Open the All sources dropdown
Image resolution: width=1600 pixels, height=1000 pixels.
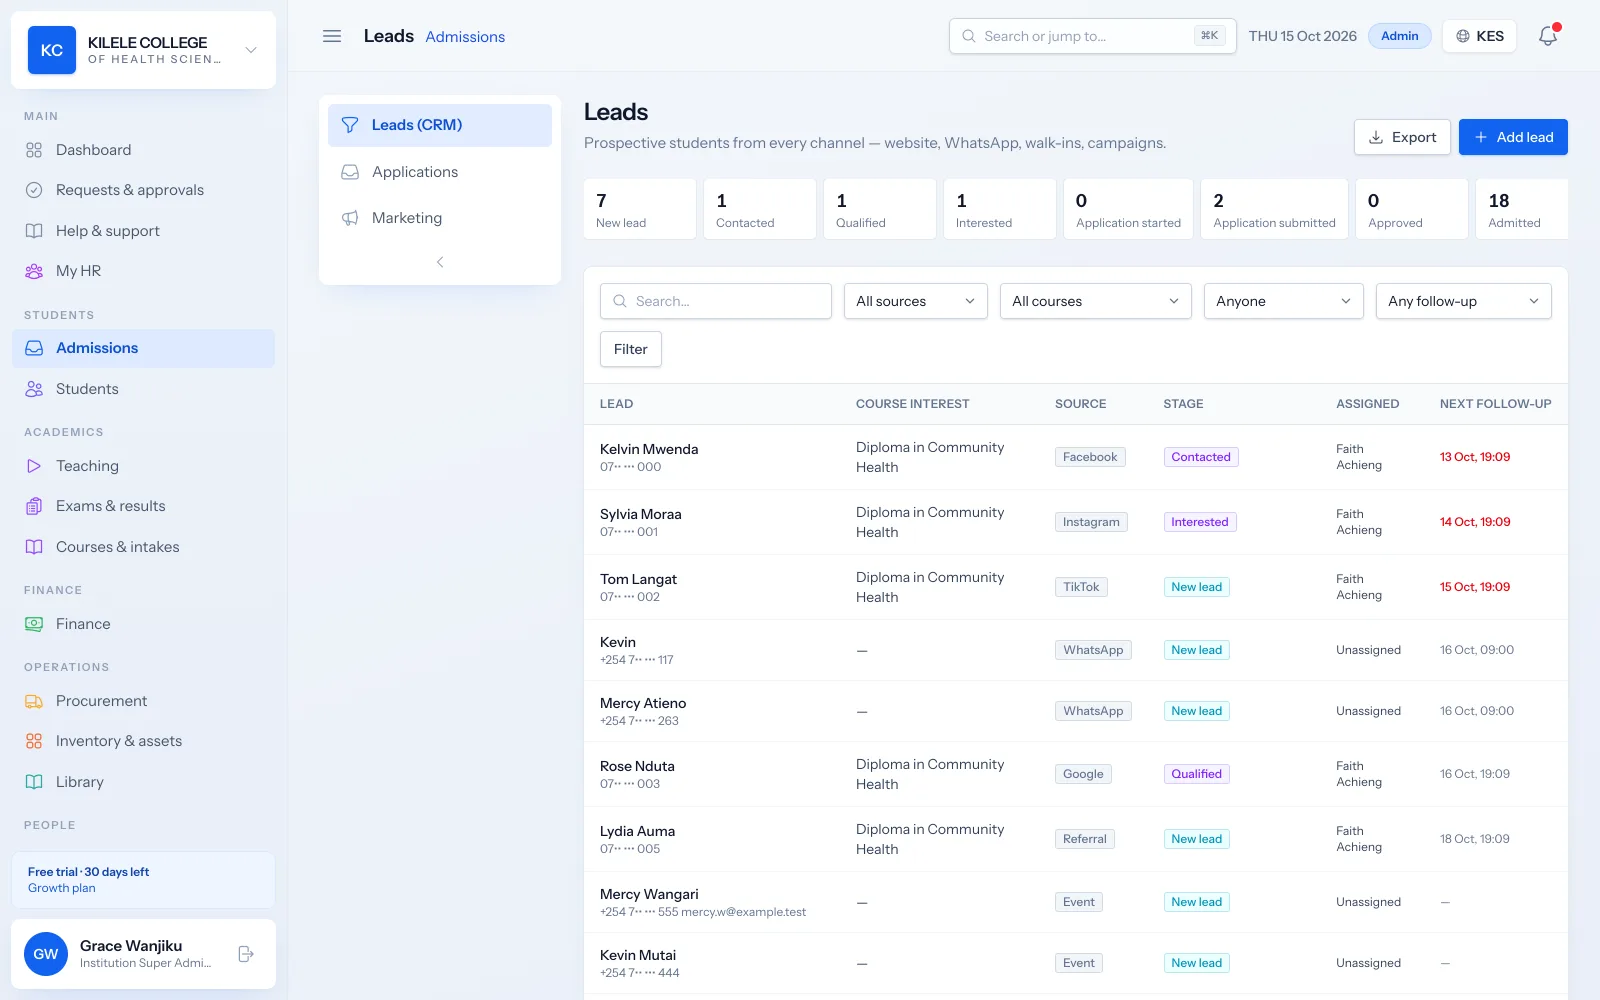coord(916,301)
